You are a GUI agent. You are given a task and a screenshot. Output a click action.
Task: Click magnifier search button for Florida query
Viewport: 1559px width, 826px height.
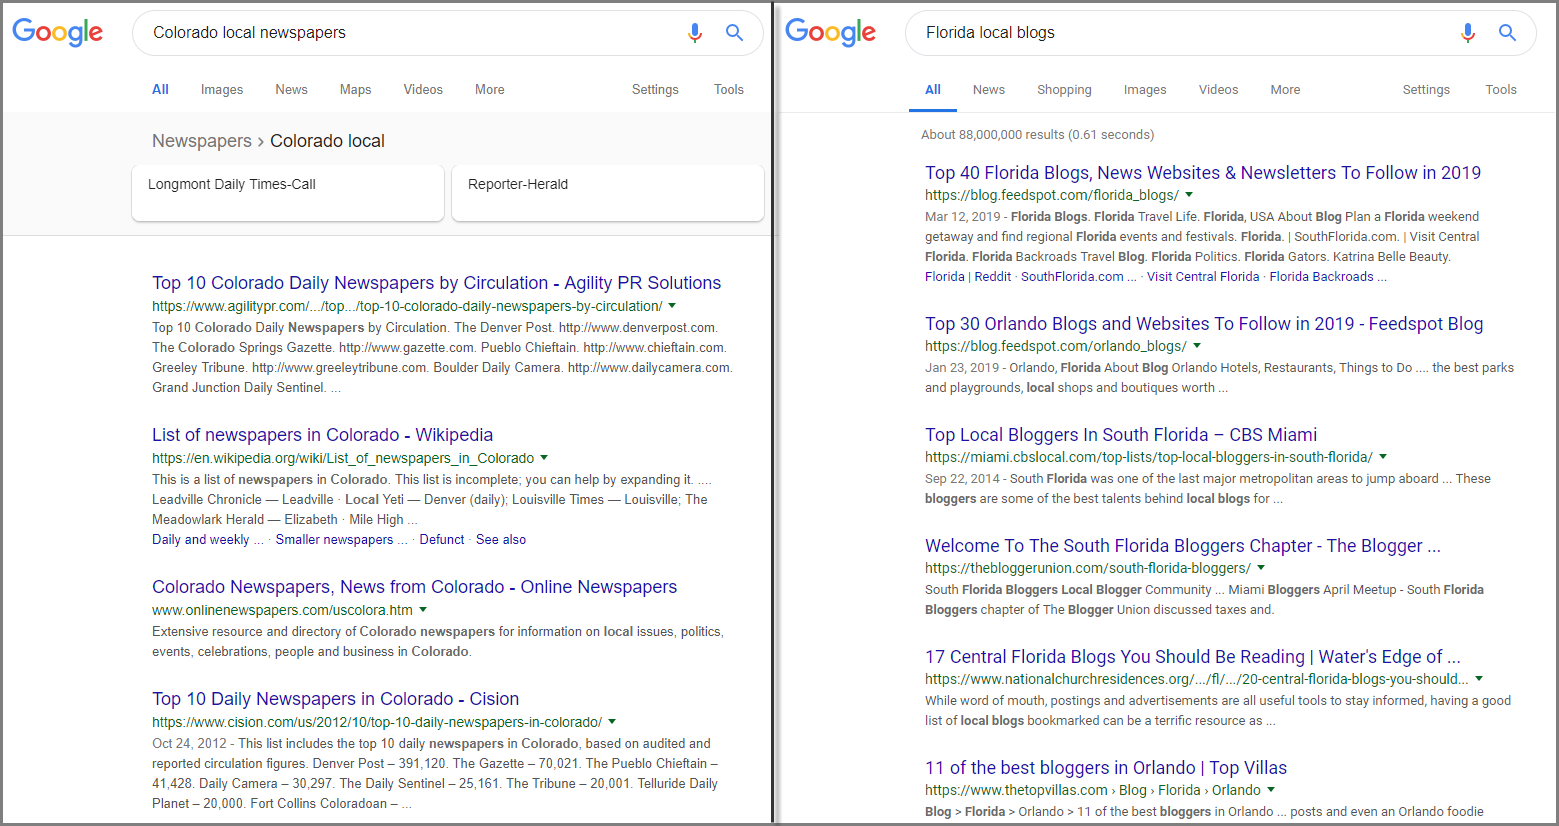tap(1508, 33)
